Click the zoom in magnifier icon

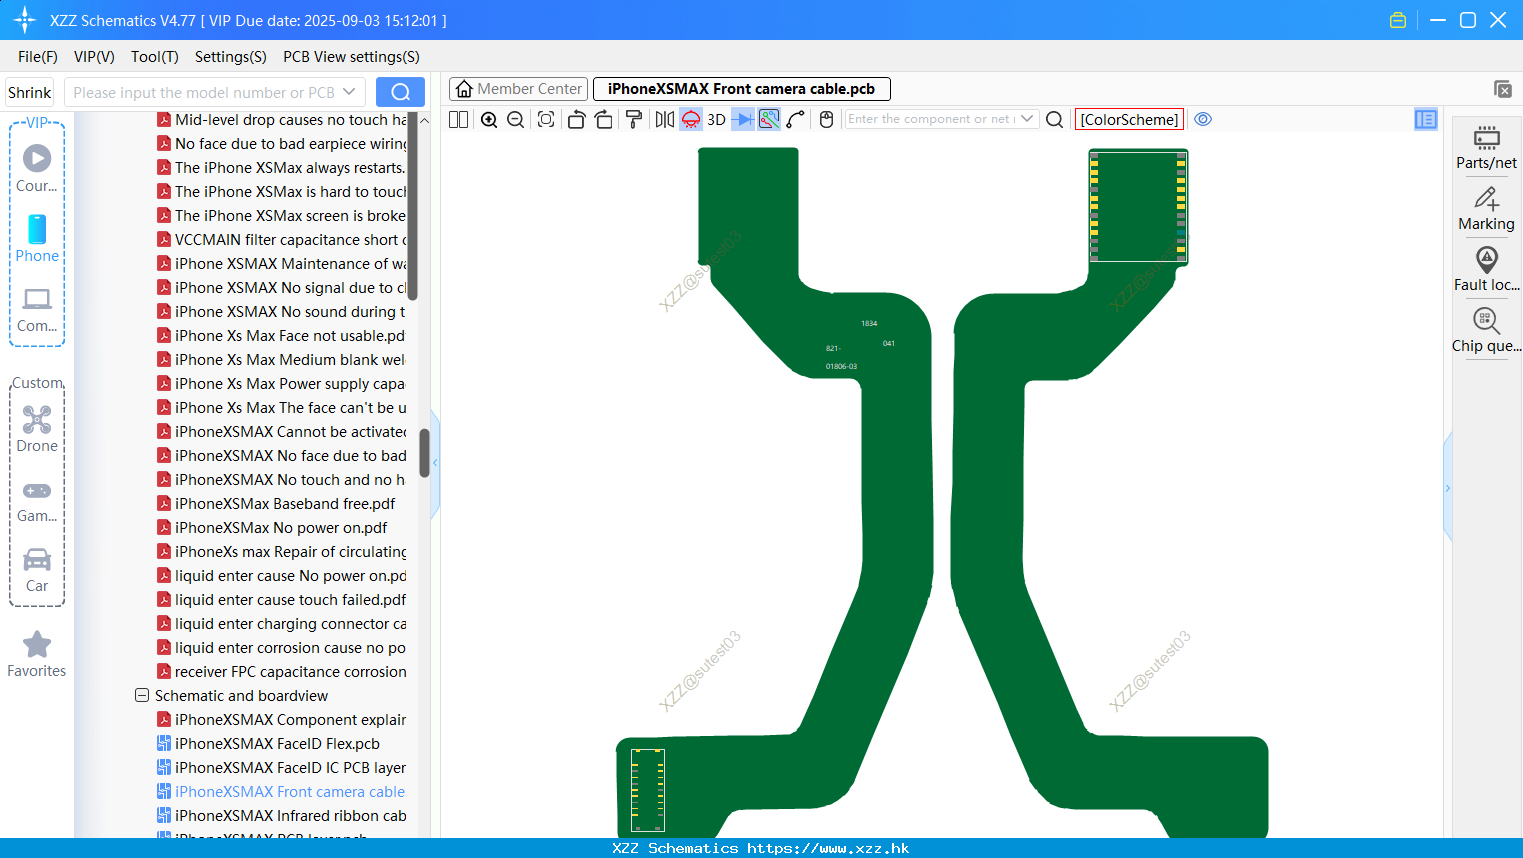pyautogui.click(x=489, y=120)
